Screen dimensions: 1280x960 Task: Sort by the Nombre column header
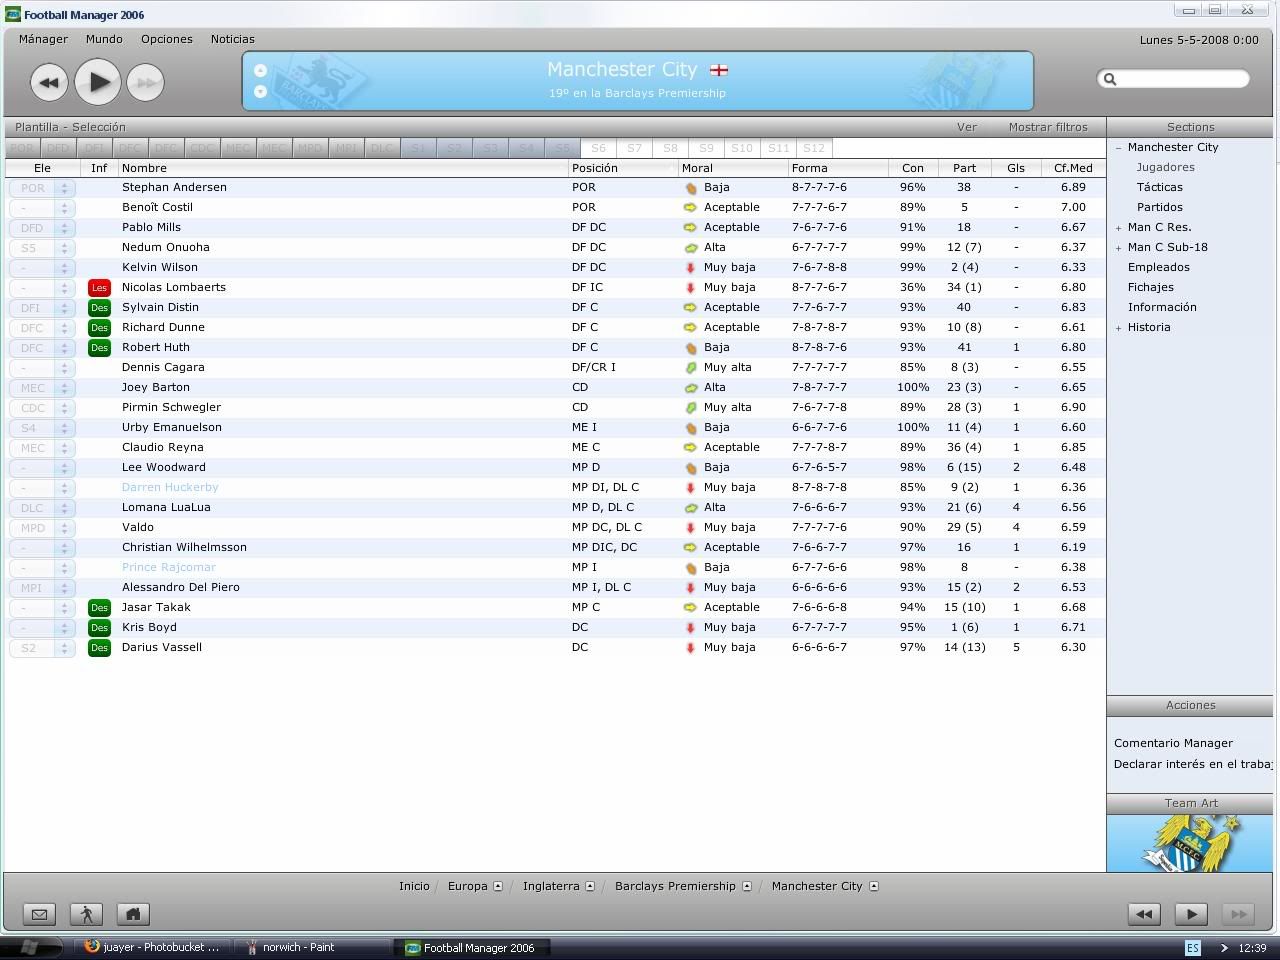coord(344,168)
